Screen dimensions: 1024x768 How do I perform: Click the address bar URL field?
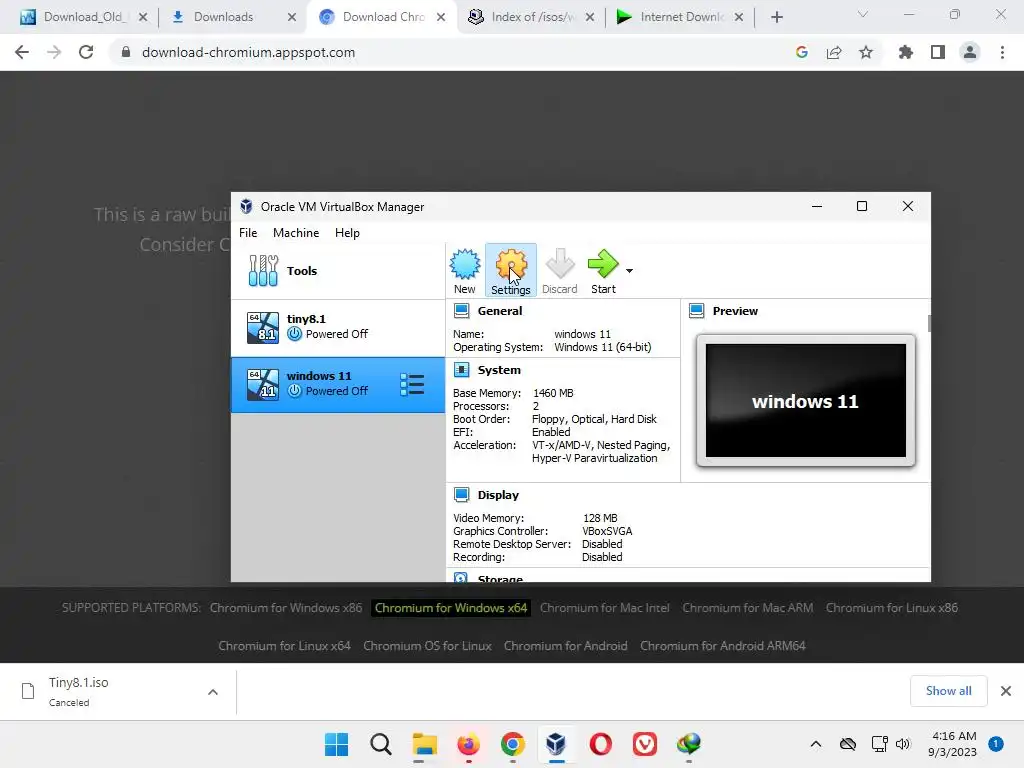coord(451,52)
